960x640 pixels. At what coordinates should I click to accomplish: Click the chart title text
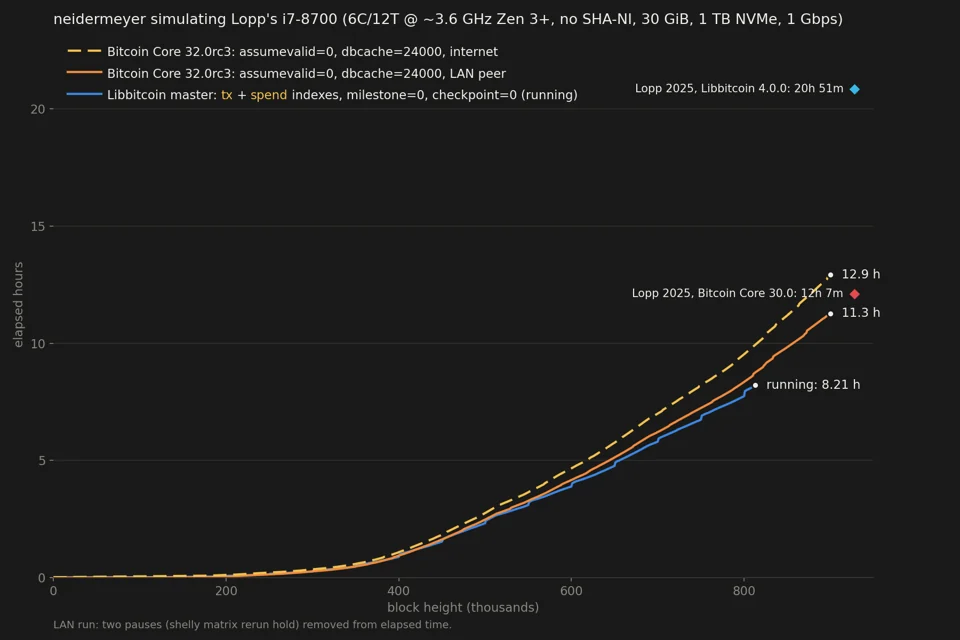click(448, 19)
